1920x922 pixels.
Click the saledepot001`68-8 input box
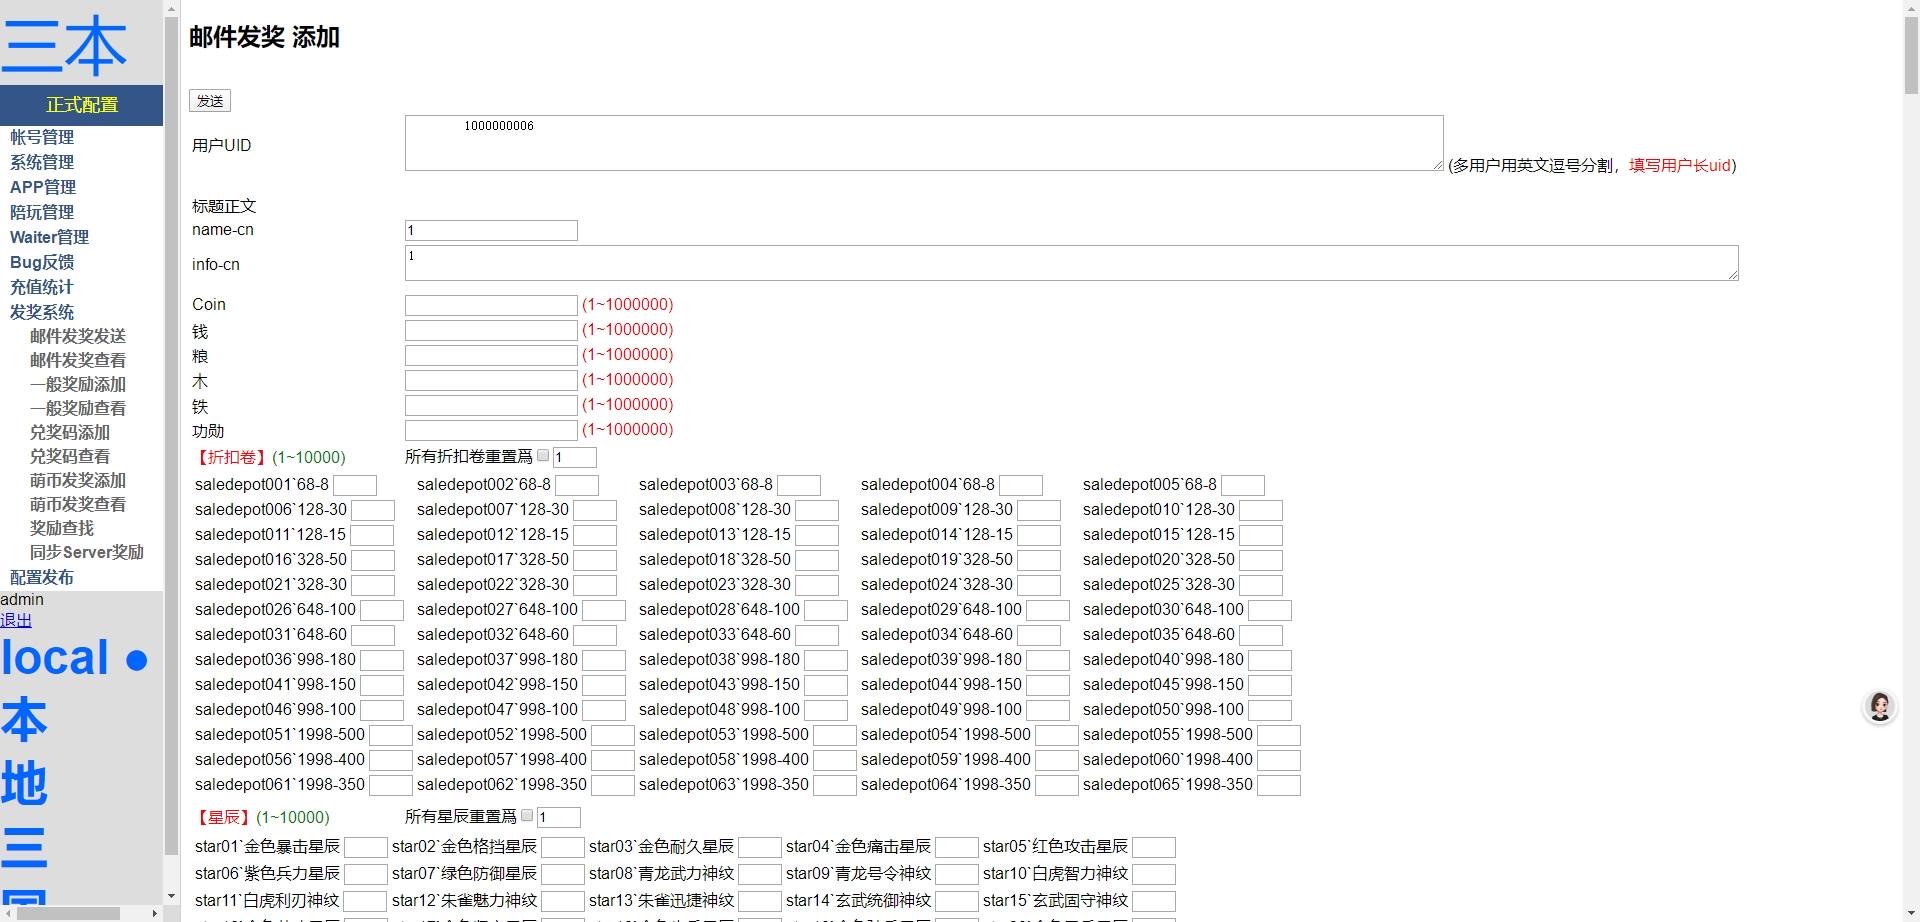point(355,485)
